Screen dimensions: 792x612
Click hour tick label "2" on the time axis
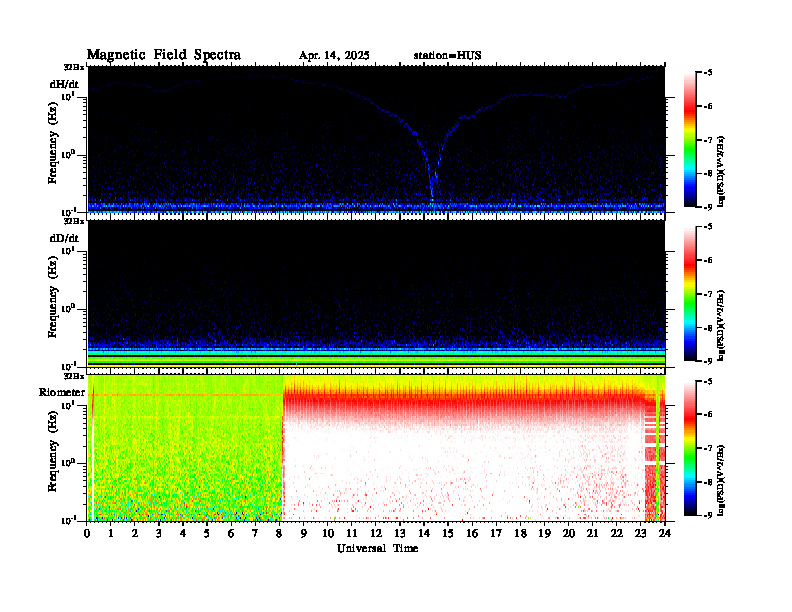click(x=135, y=534)
